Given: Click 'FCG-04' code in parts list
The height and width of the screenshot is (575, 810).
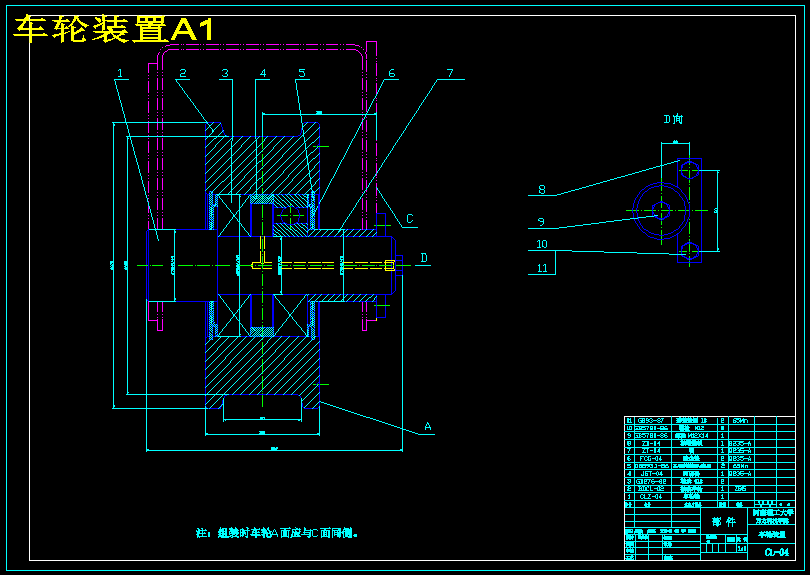Looking at the screenshot, I should point(650,458).
